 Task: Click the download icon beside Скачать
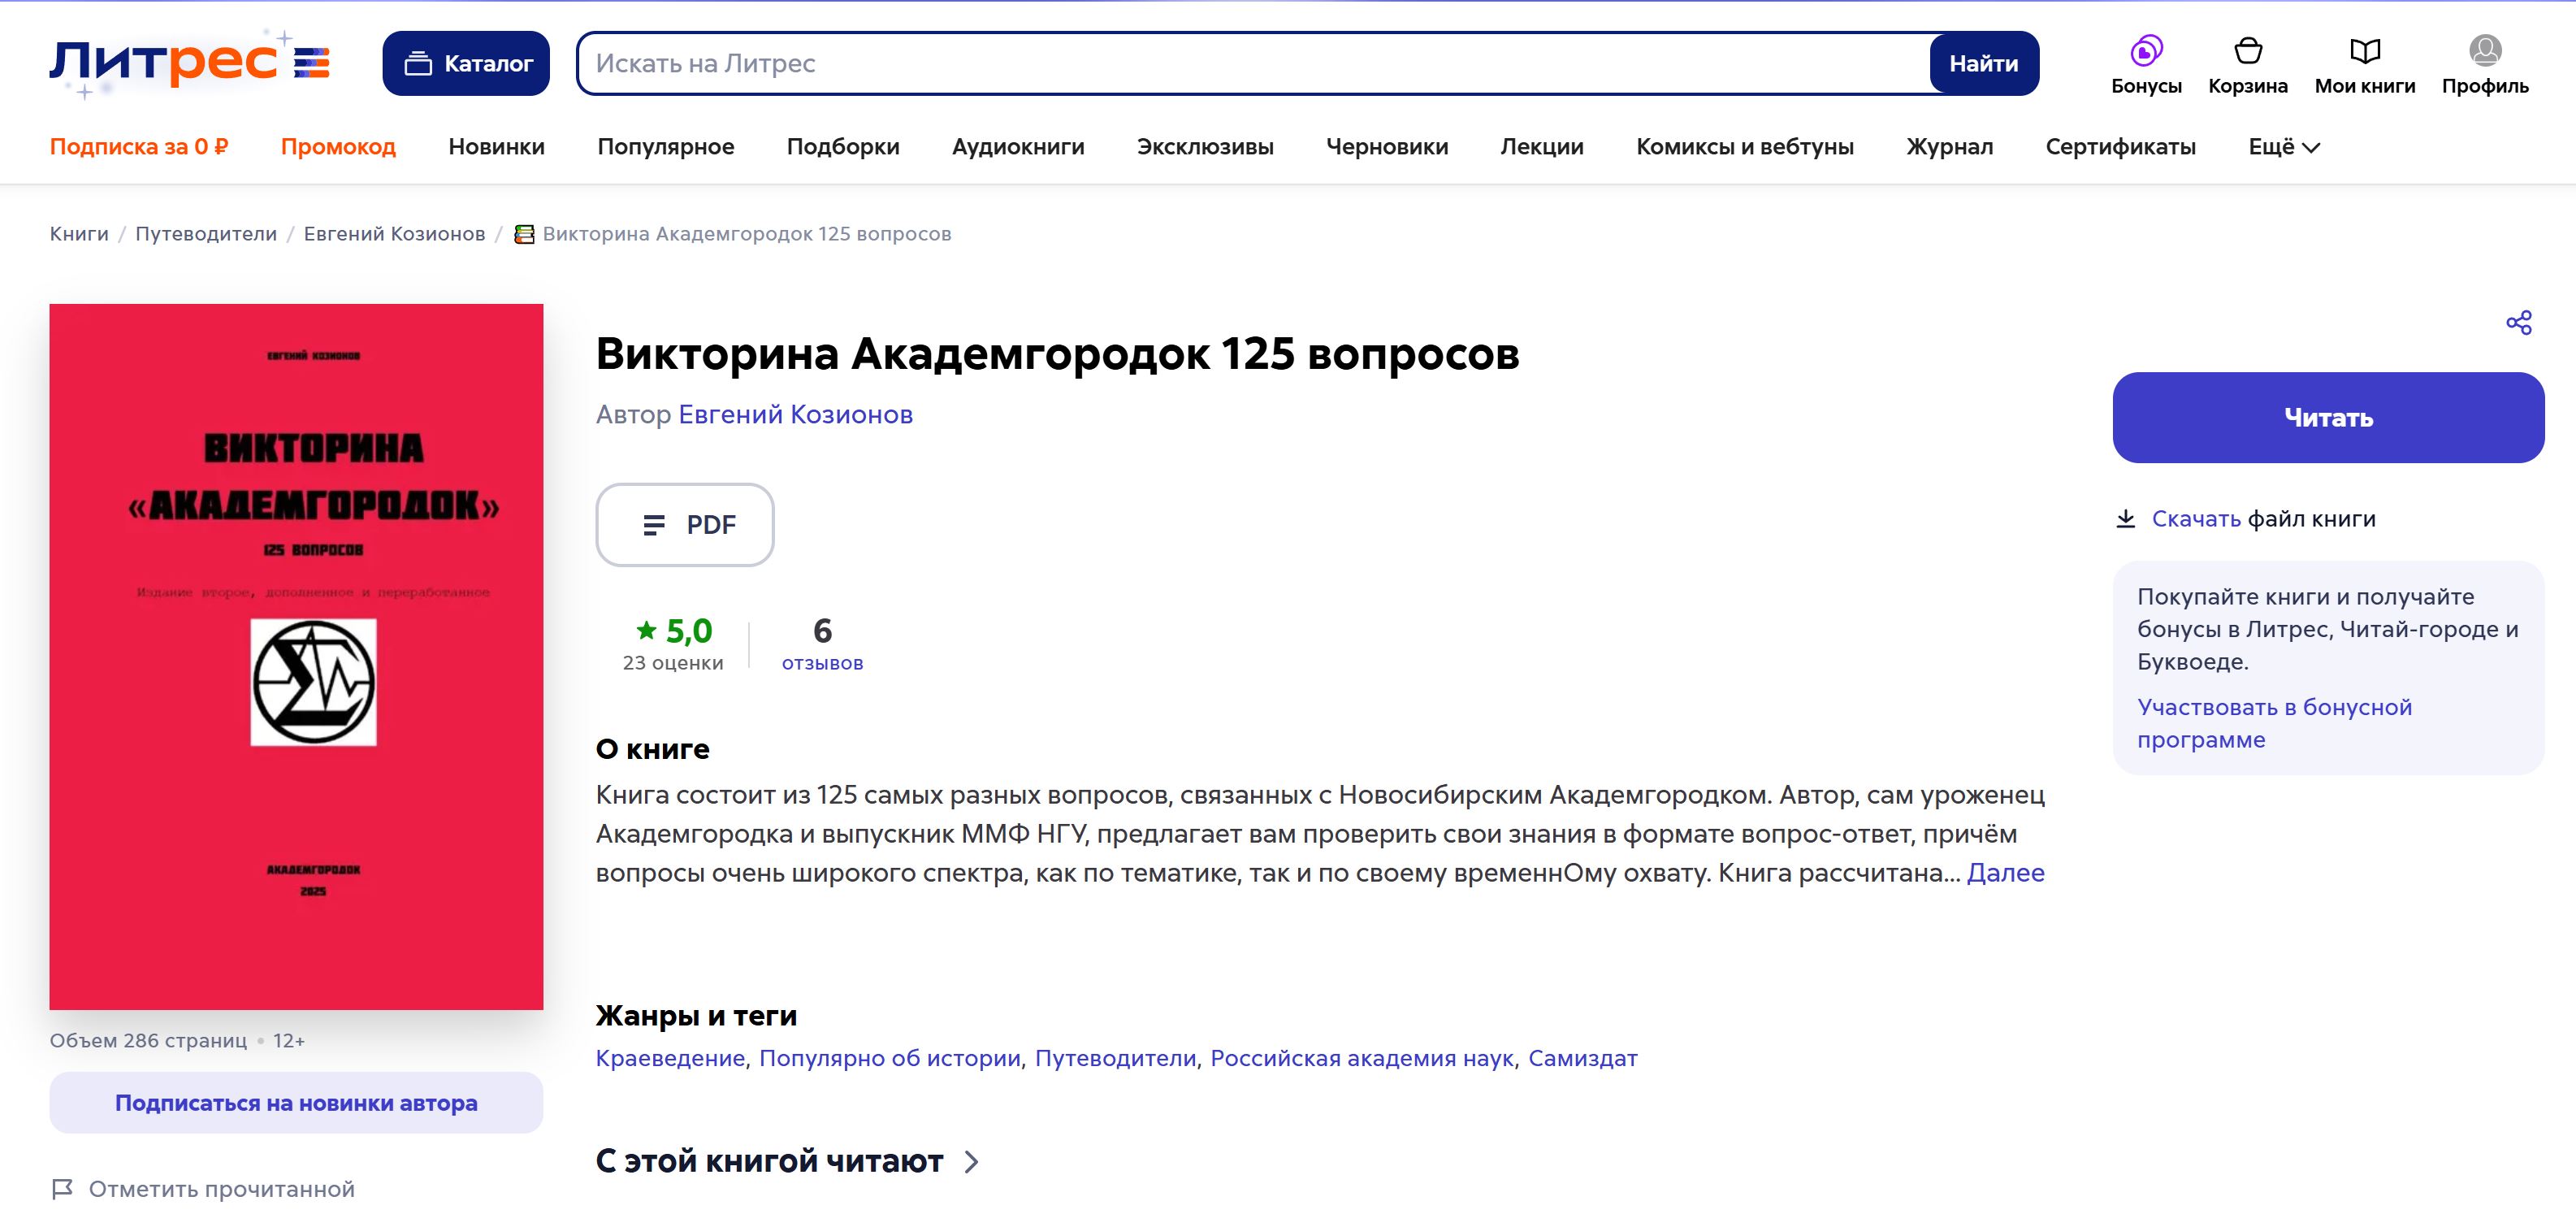2125,519
